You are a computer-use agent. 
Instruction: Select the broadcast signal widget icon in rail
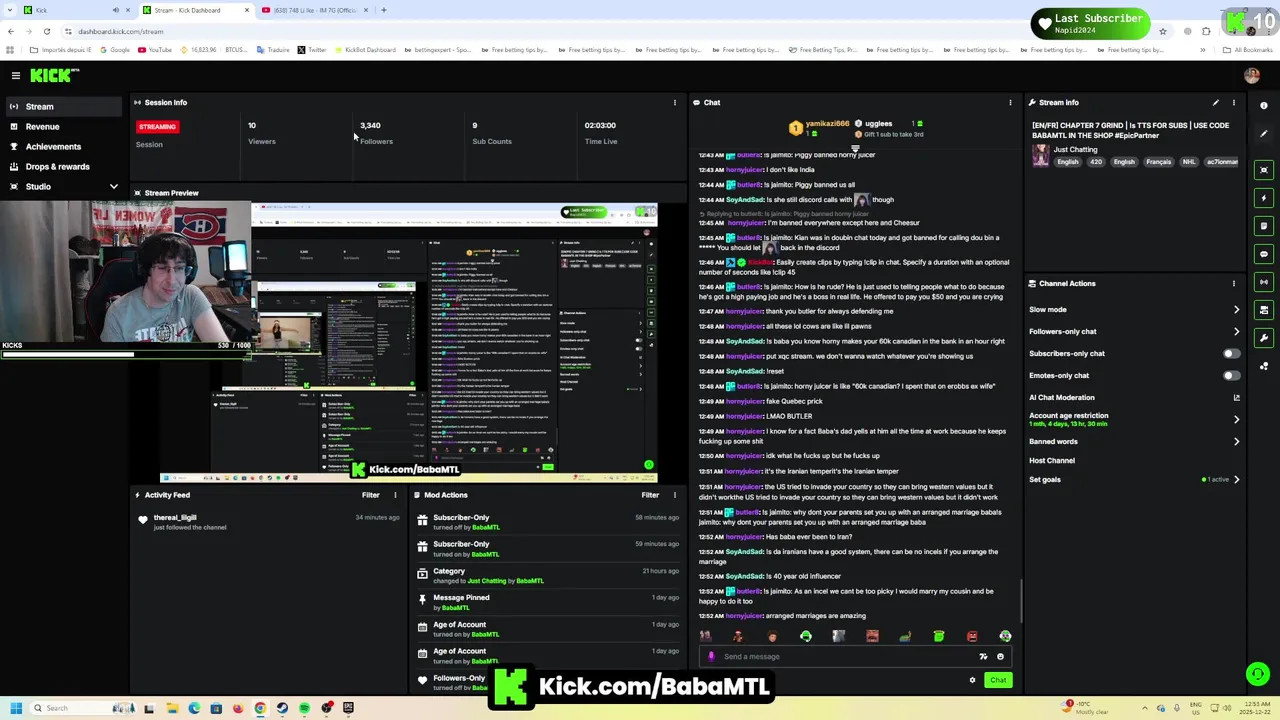(1264, 282)
